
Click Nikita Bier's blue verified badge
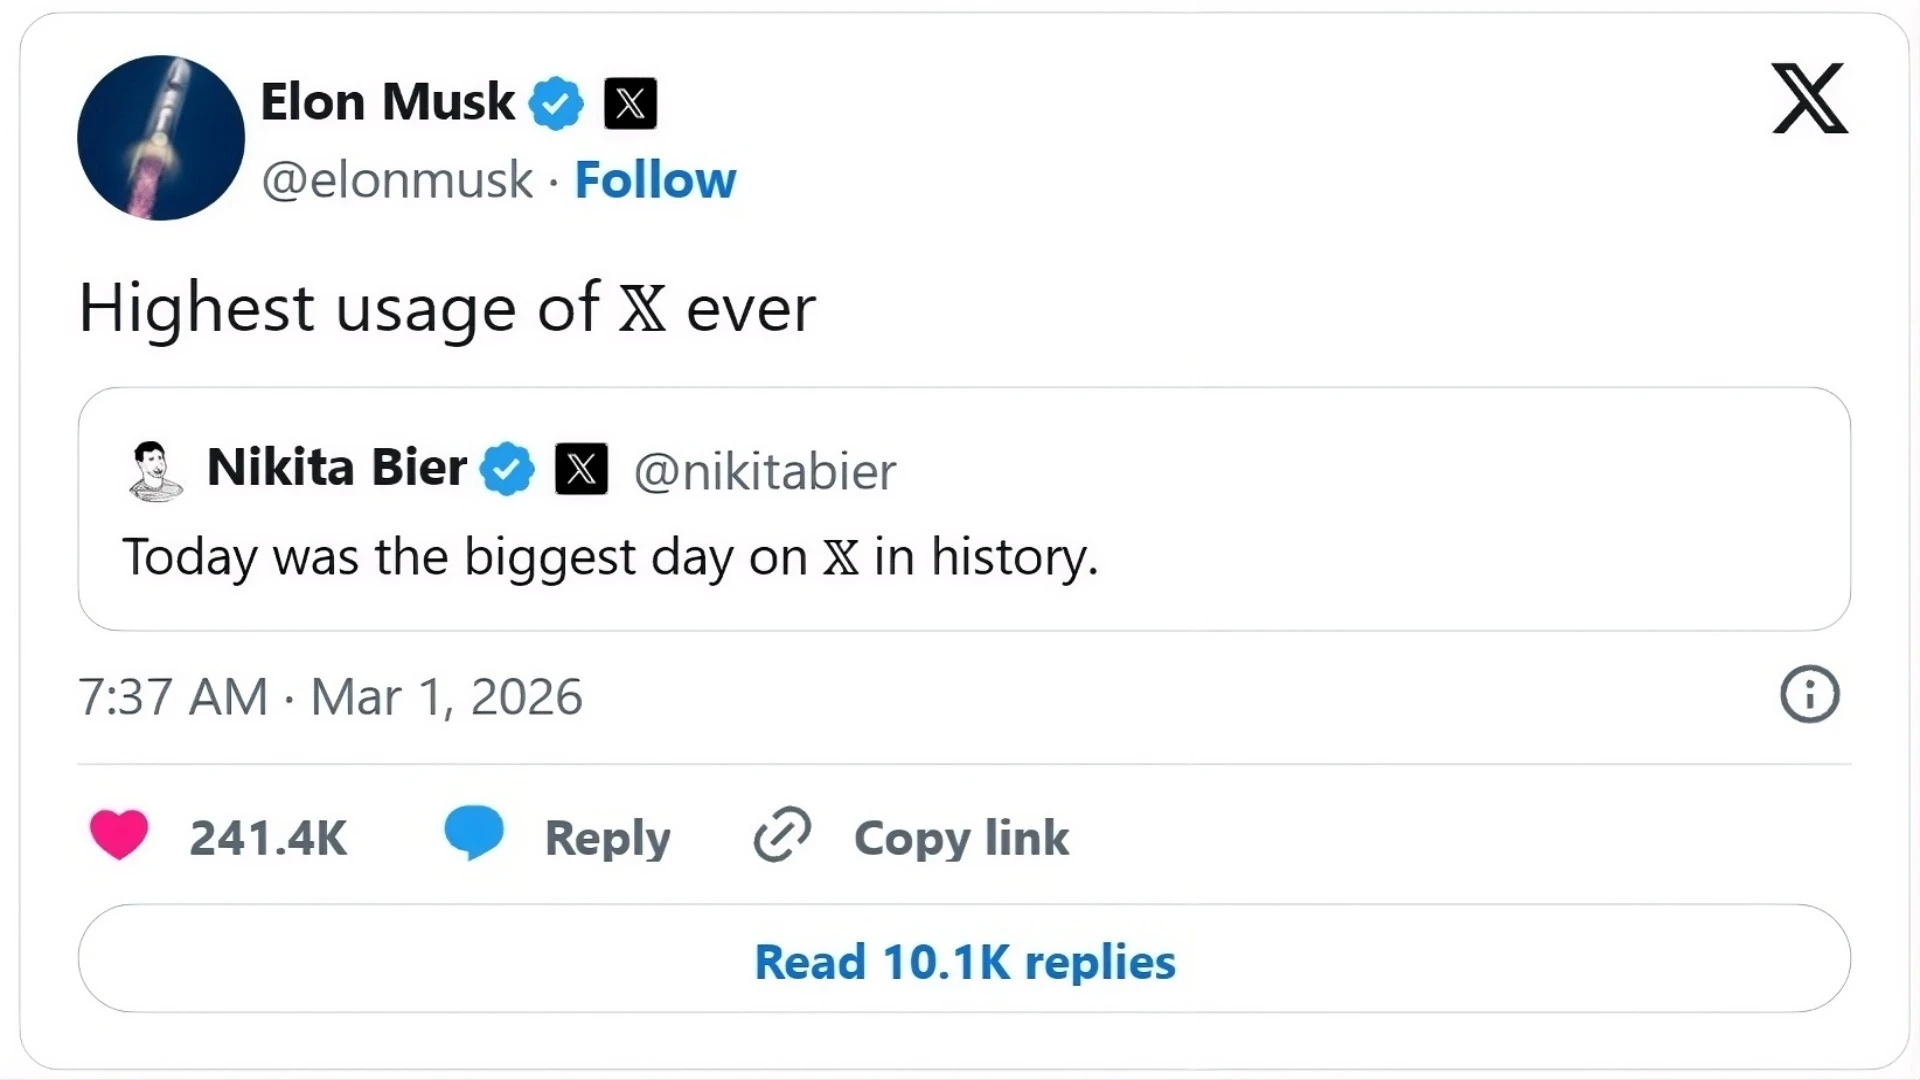point(508,469)
